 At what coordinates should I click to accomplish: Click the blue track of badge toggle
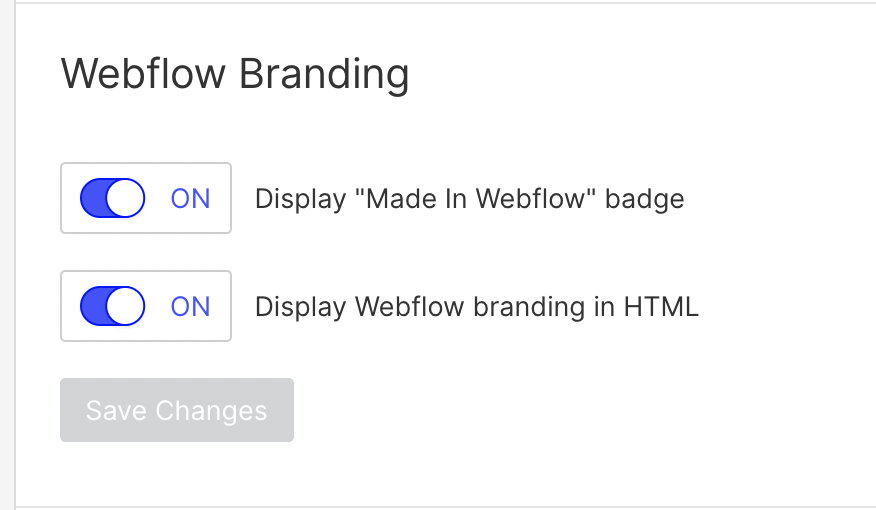point(93,198)
